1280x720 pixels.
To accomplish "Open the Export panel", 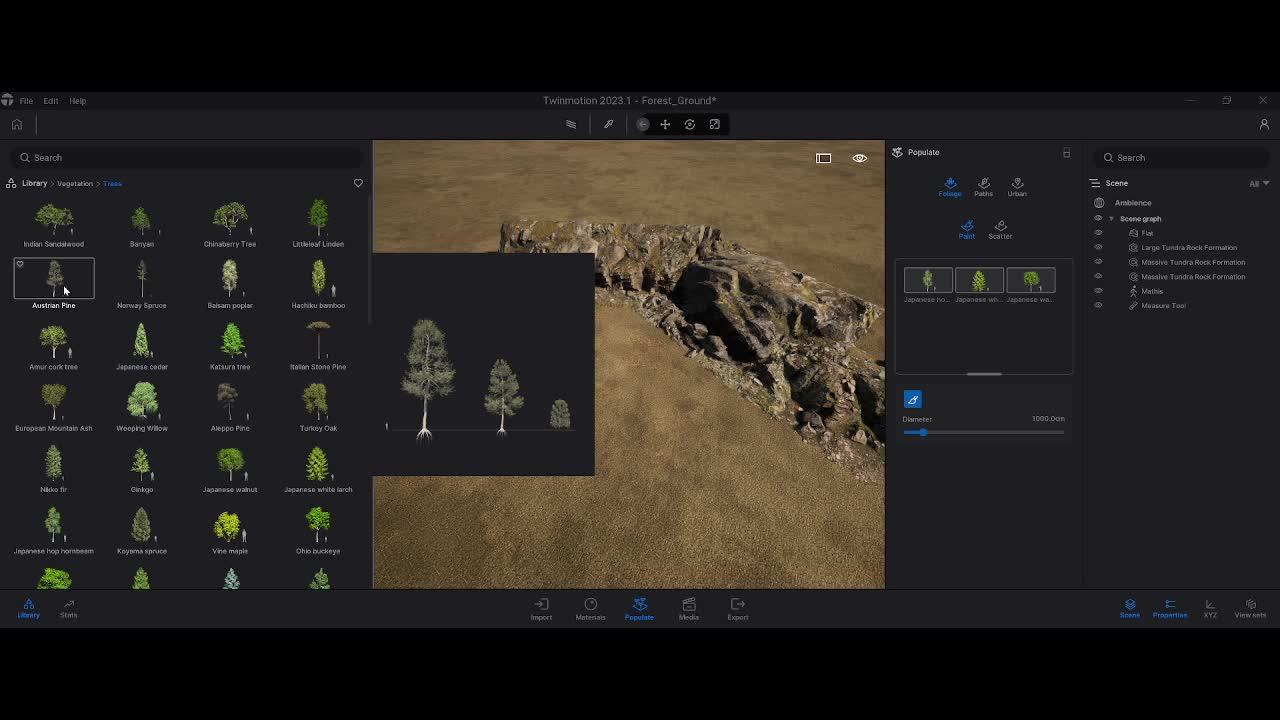I will pyautogui.click(x=737, y=609).
